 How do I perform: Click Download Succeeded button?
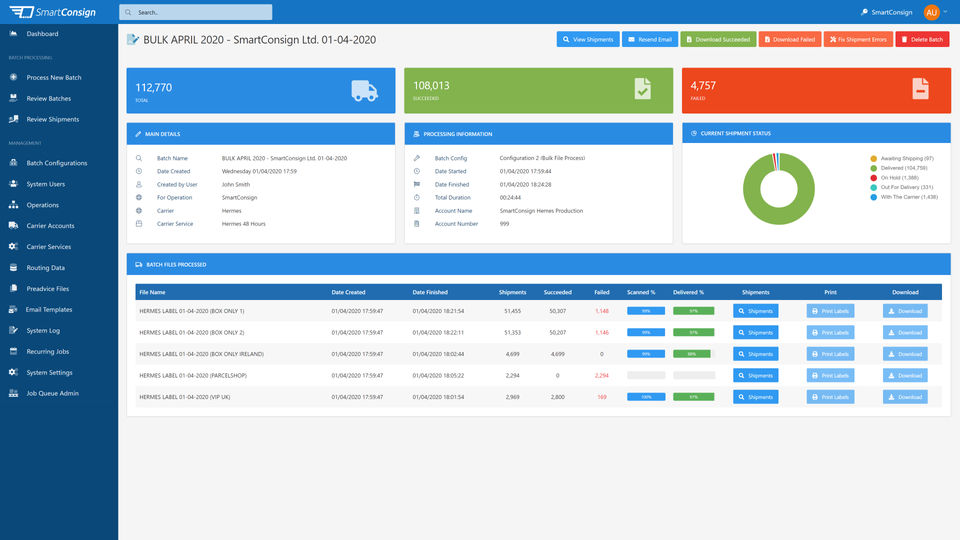pos(718,39)
